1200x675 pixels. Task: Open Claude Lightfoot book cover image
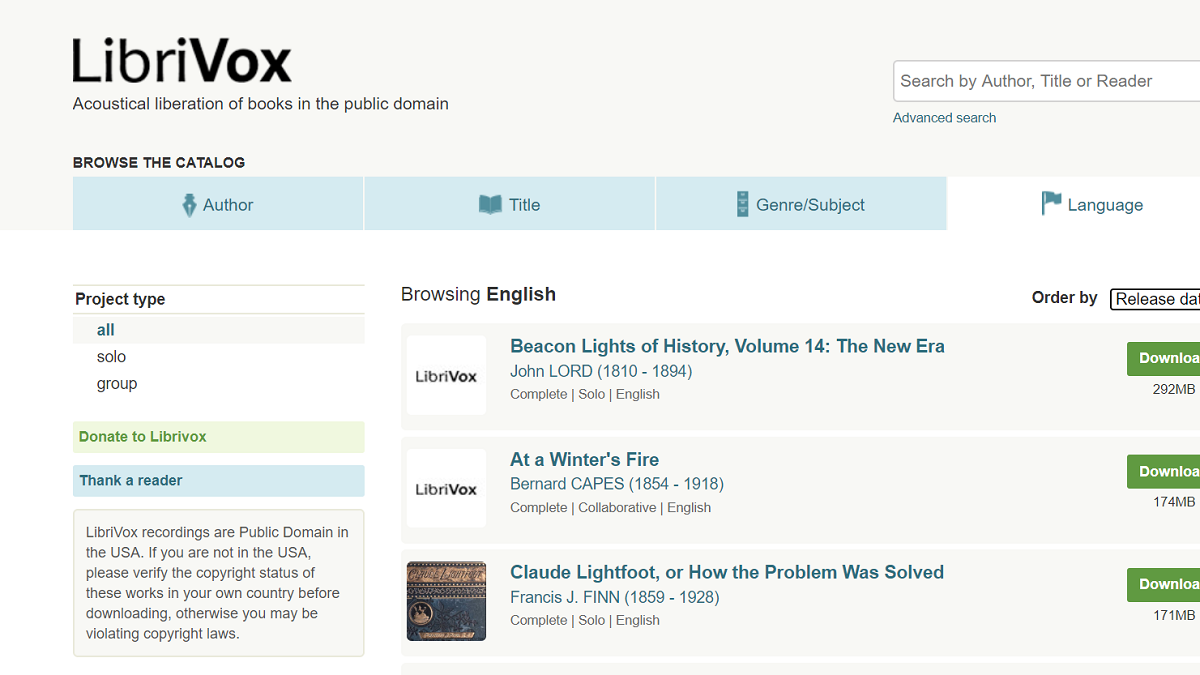pyautogui.click(x=446, y=601)
